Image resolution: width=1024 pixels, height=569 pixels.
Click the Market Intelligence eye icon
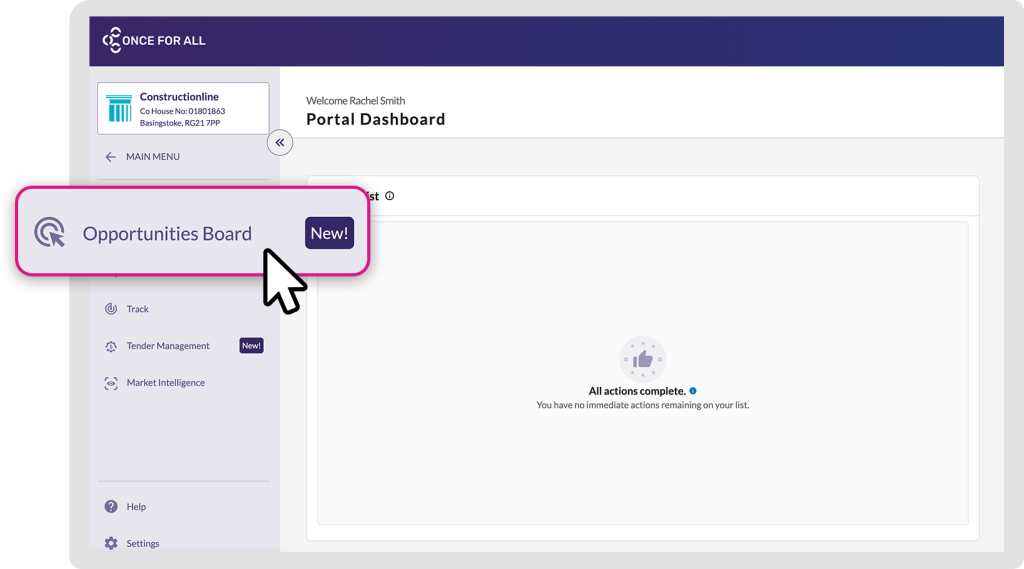[111, 383]
